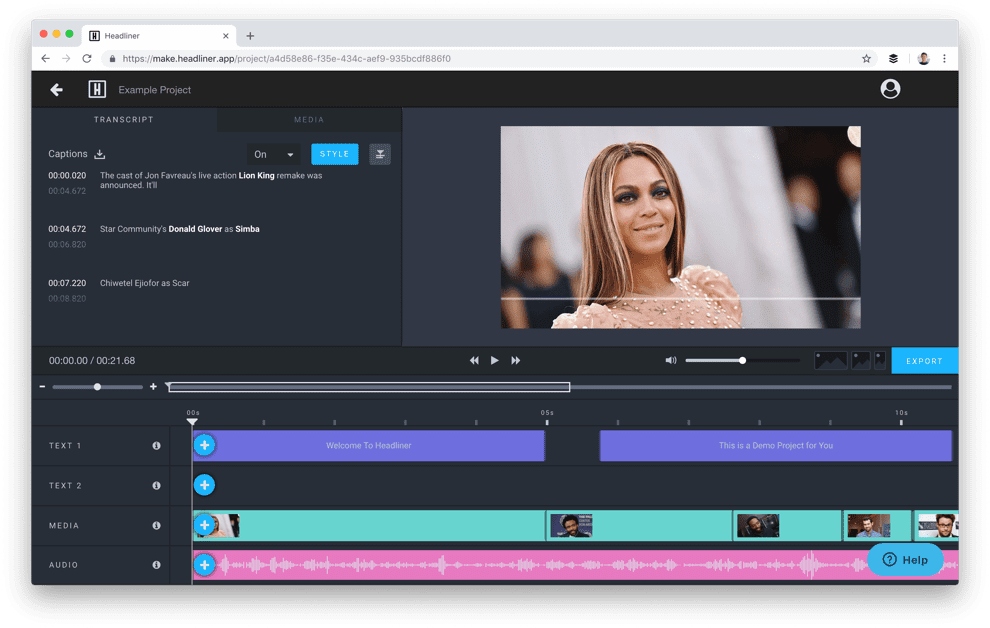Click the EXPORT button
Screen dimensions: 990x628
coord(924,360)
